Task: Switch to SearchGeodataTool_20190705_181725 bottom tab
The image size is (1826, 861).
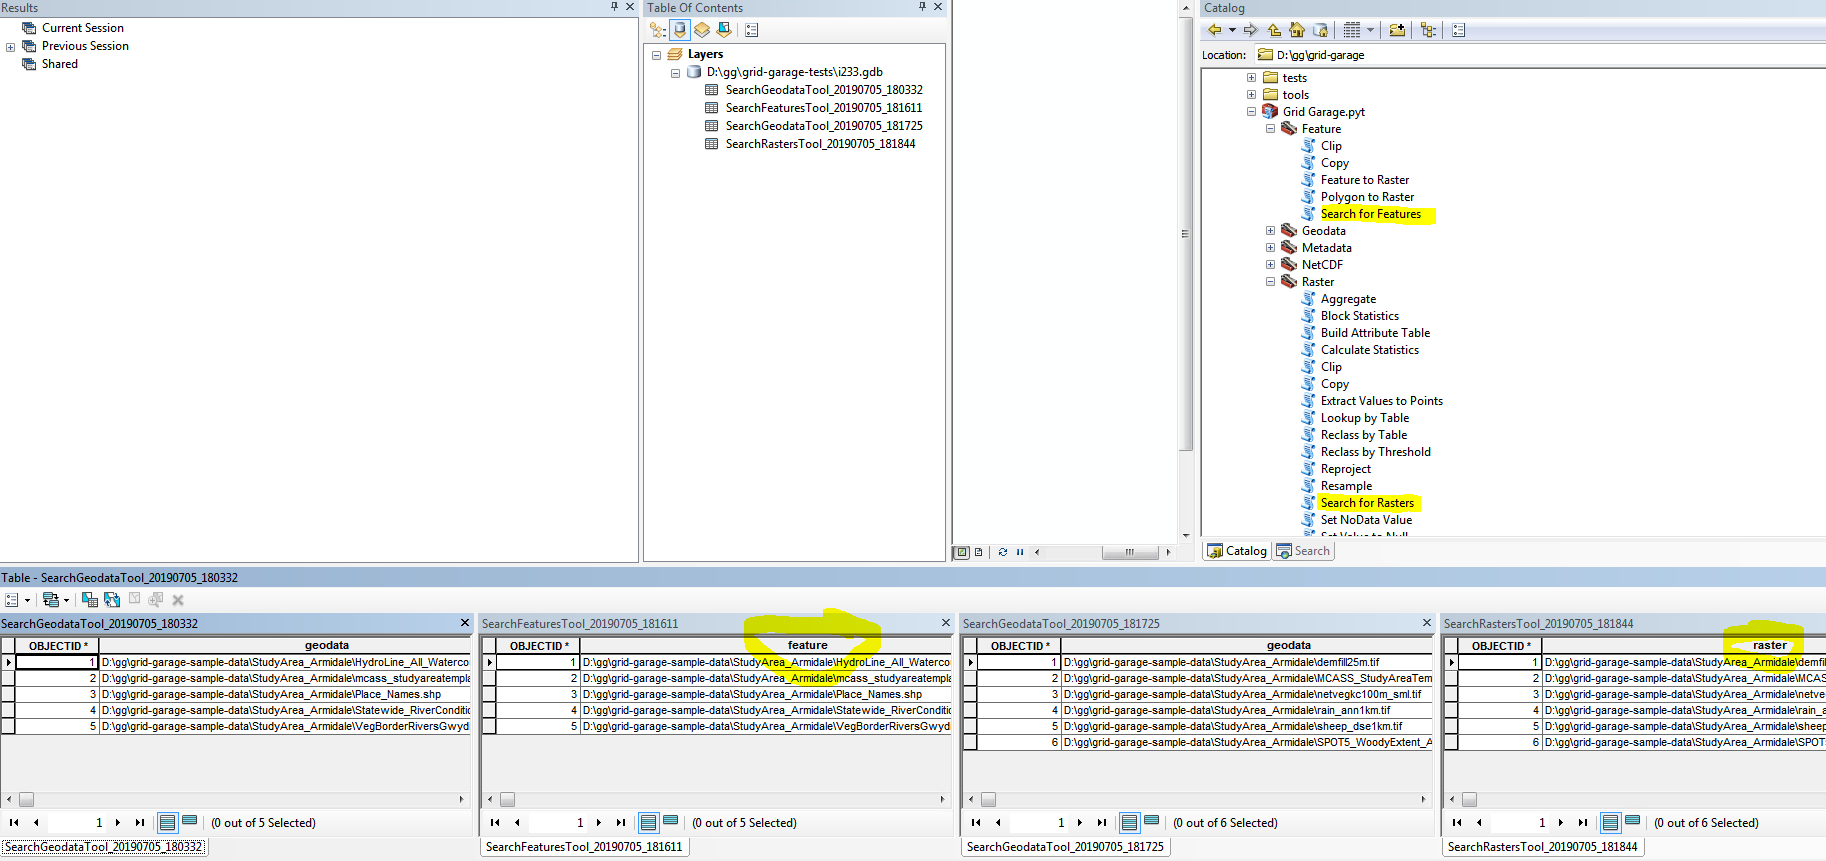Action: tap(1065, 847)
